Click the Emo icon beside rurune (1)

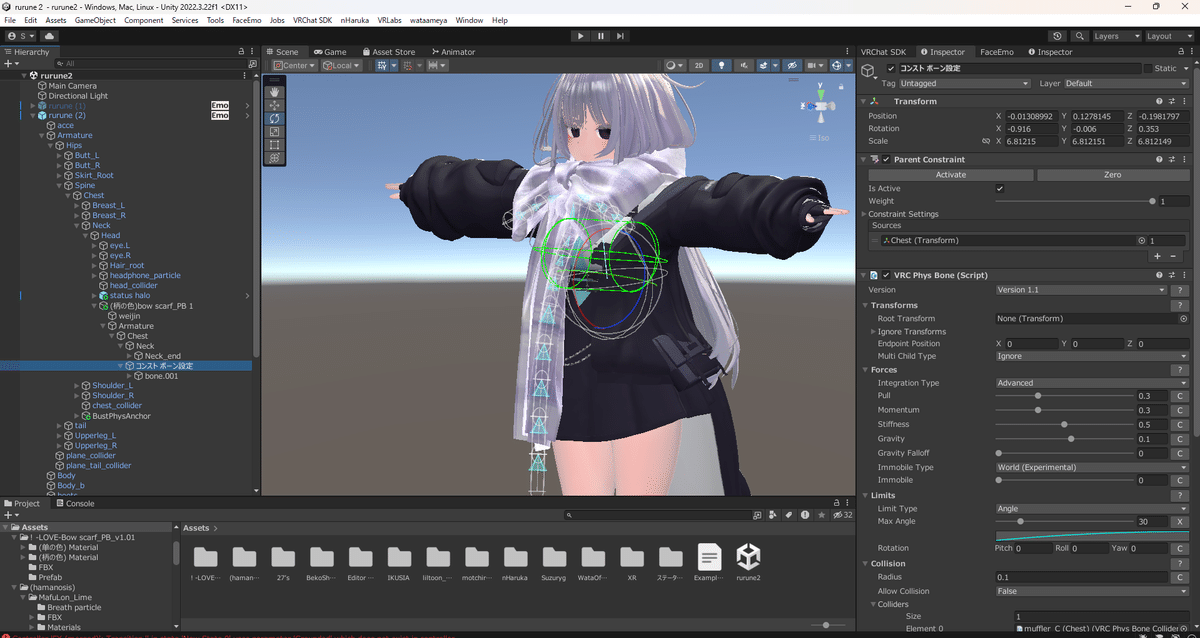219,104
